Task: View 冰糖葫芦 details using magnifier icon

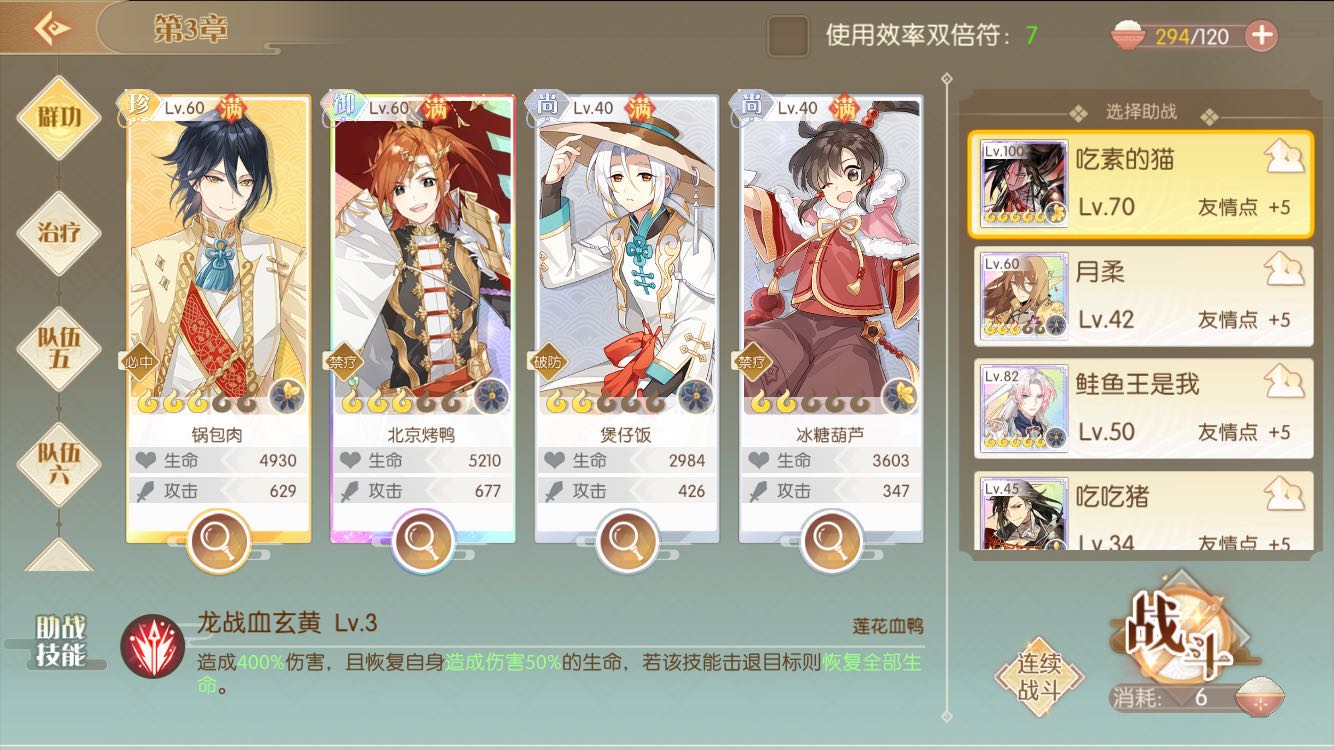Action: (830, 541)
